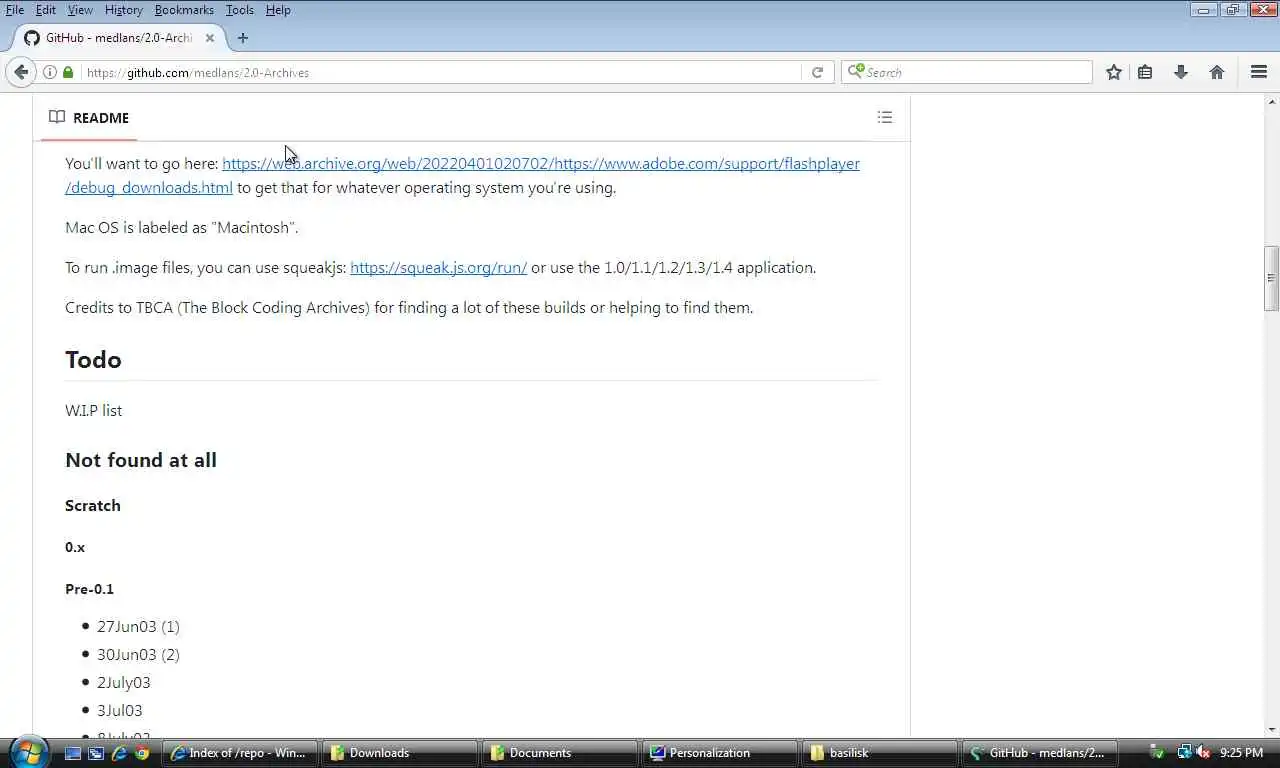Click the 0.x heading

[x=75, y=547]
